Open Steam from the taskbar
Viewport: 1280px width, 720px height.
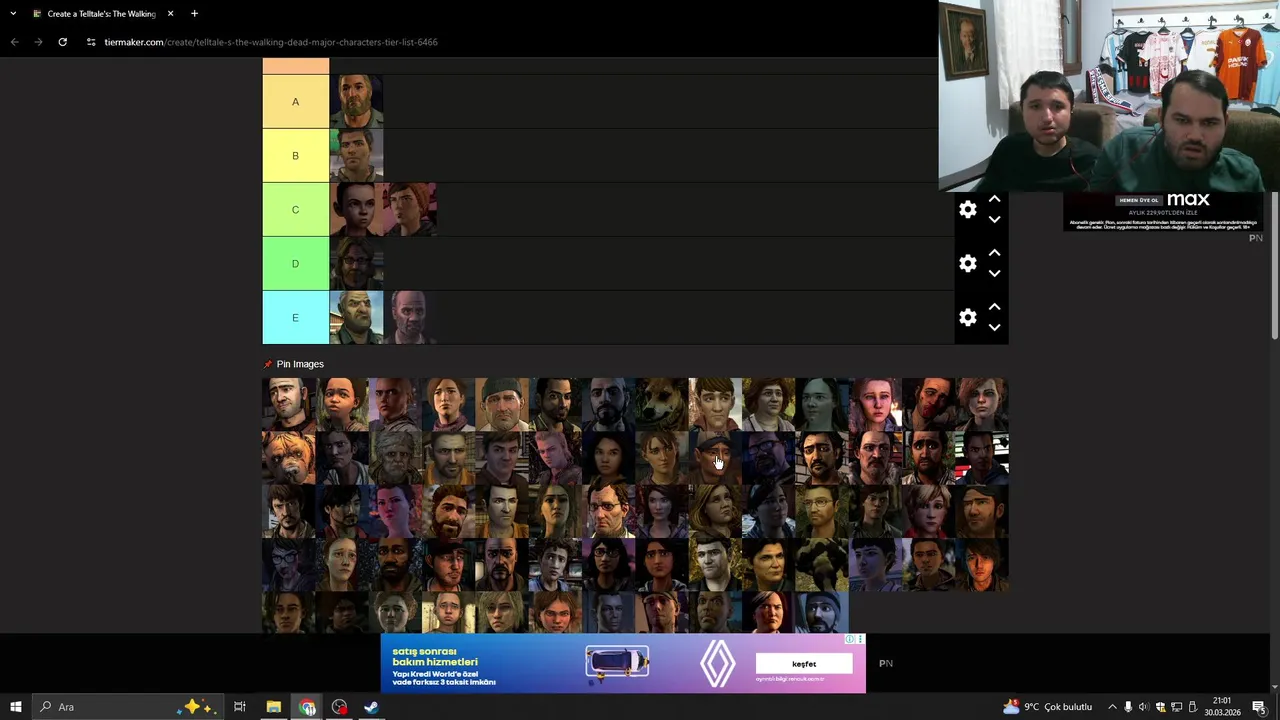point(371,707)
